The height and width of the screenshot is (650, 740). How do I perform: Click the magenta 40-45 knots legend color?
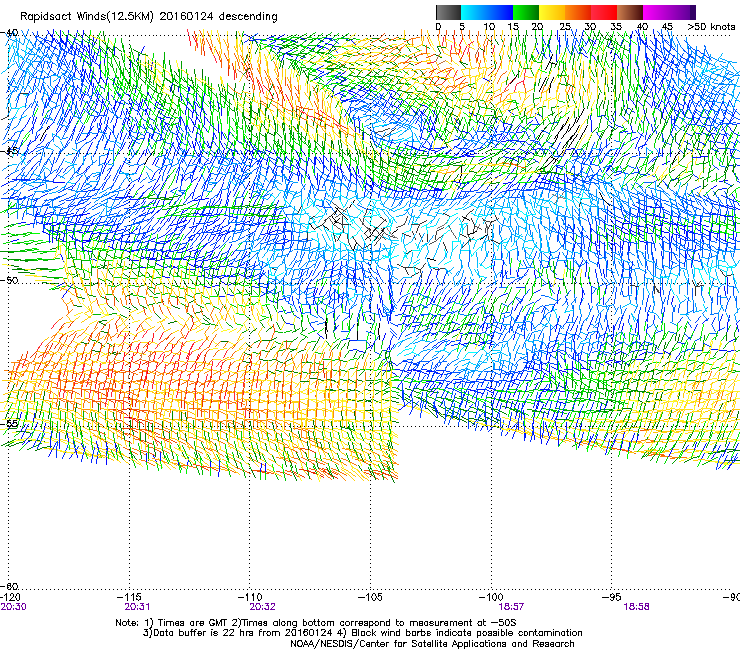[656, 12]
